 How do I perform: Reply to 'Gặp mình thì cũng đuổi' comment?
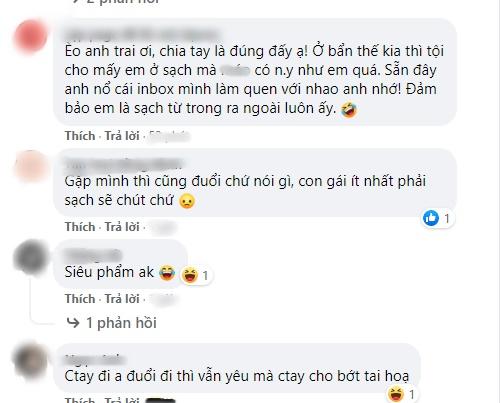[122, 227]
